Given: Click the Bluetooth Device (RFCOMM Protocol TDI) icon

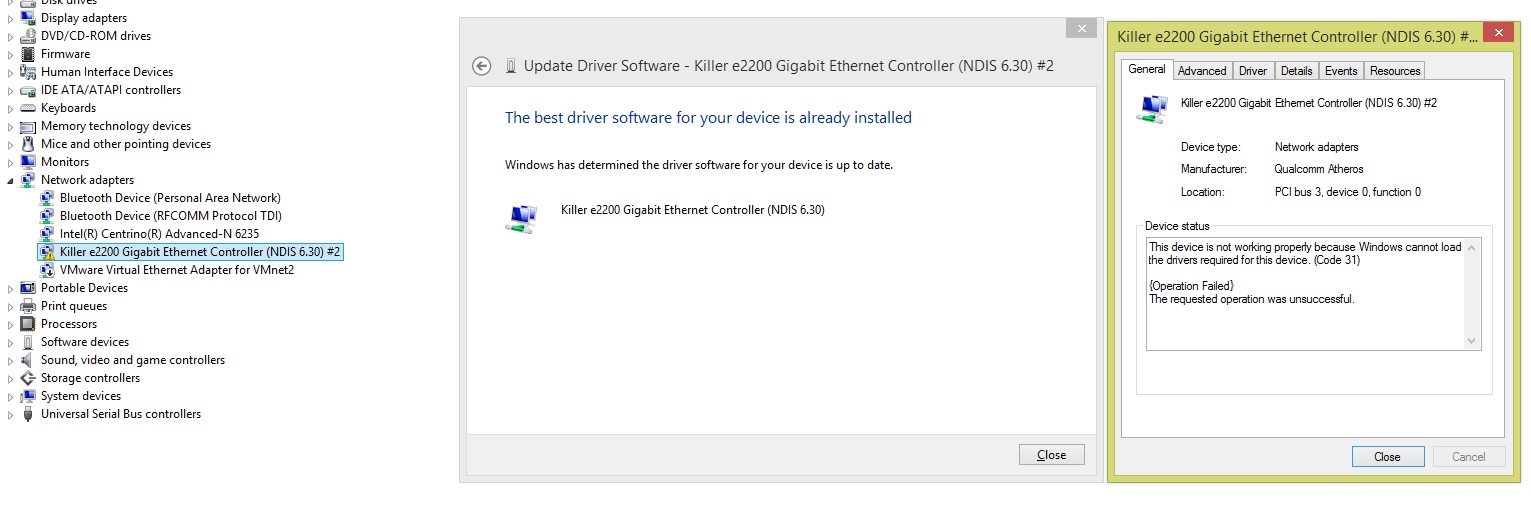Looking at the screenshot, I should [x=47, y=216].
